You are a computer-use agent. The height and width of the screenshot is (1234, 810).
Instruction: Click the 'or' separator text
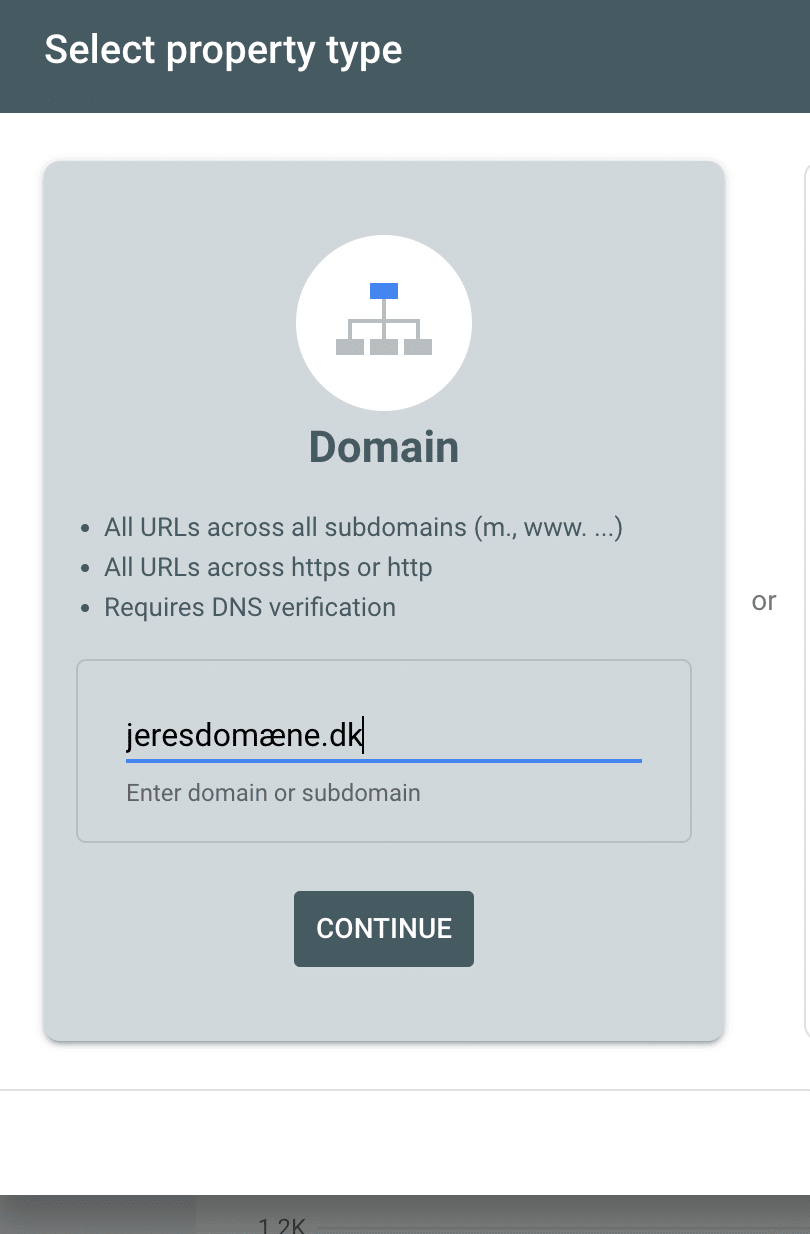764,601
